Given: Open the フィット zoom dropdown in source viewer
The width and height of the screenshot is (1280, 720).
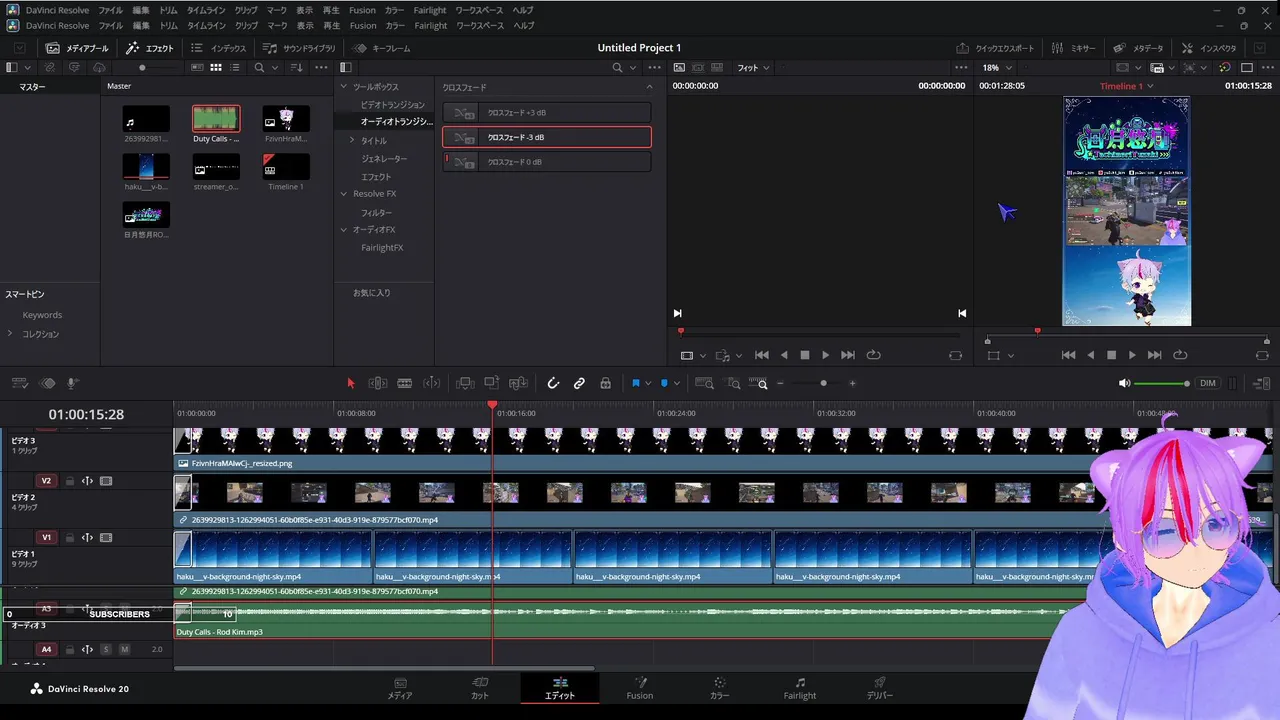Looking at the screenshot, I should pos(753,67).
